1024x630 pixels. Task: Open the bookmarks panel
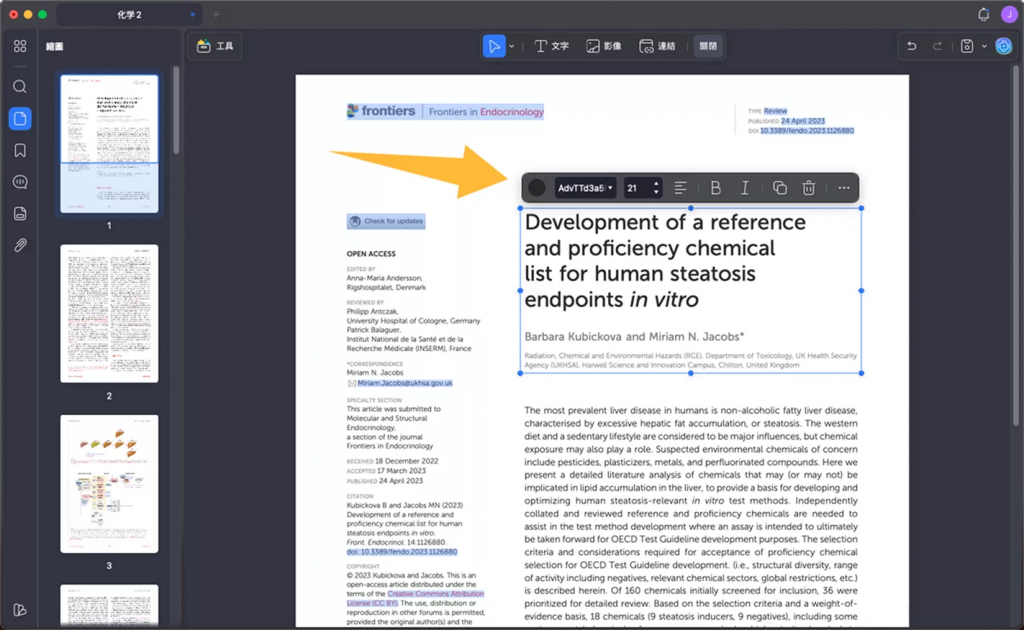pyautogui.click(x=20, y=150)
